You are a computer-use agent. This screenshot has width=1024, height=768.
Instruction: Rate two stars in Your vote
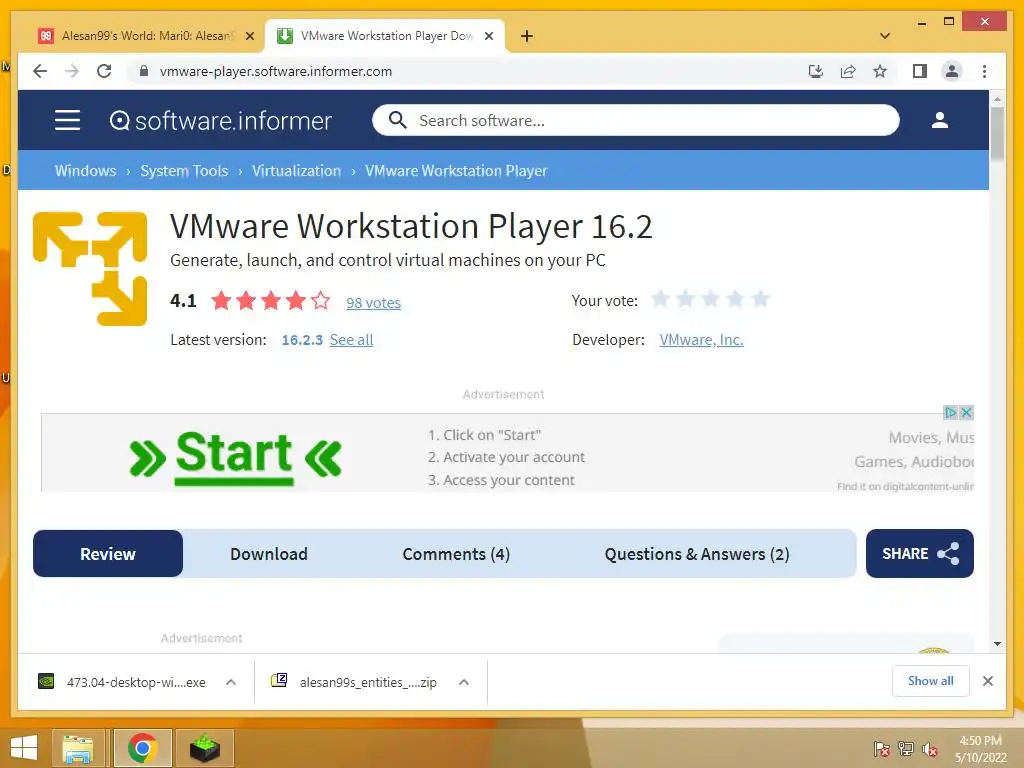click(686, 299)
